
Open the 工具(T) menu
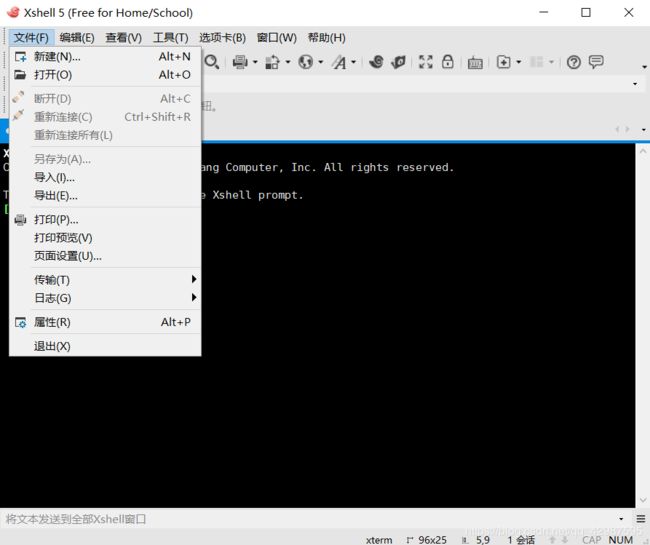click(170, 38)
